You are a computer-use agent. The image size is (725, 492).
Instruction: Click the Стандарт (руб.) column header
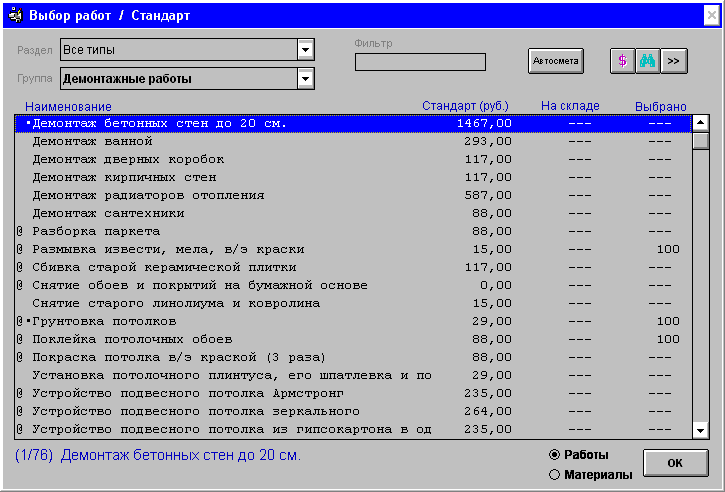pos(465,106)
